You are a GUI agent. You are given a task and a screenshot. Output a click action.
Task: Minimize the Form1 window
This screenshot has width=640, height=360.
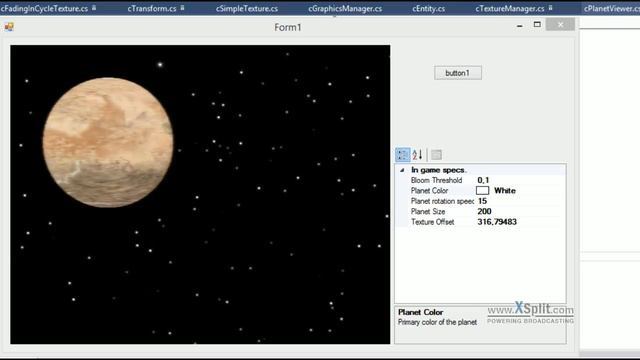pos(519,25)
